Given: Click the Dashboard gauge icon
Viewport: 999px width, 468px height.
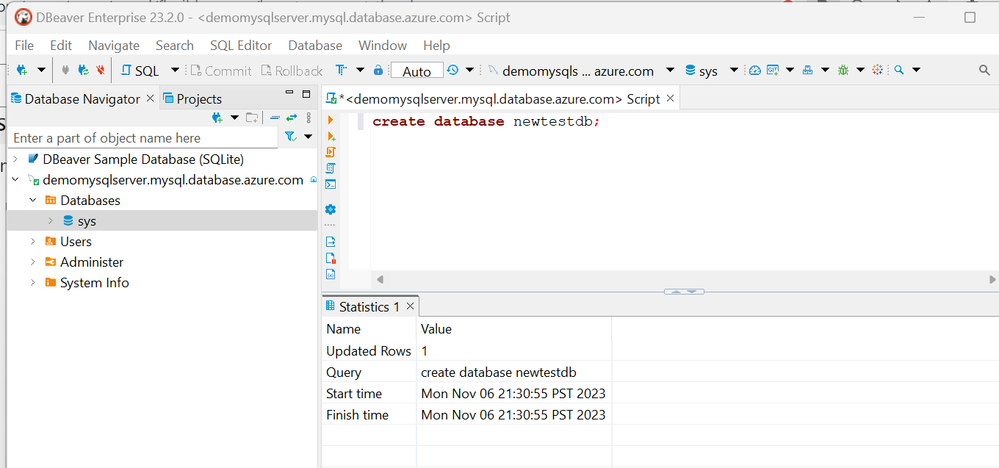Looking at the screenshot, I should click(x=755, y=70).
